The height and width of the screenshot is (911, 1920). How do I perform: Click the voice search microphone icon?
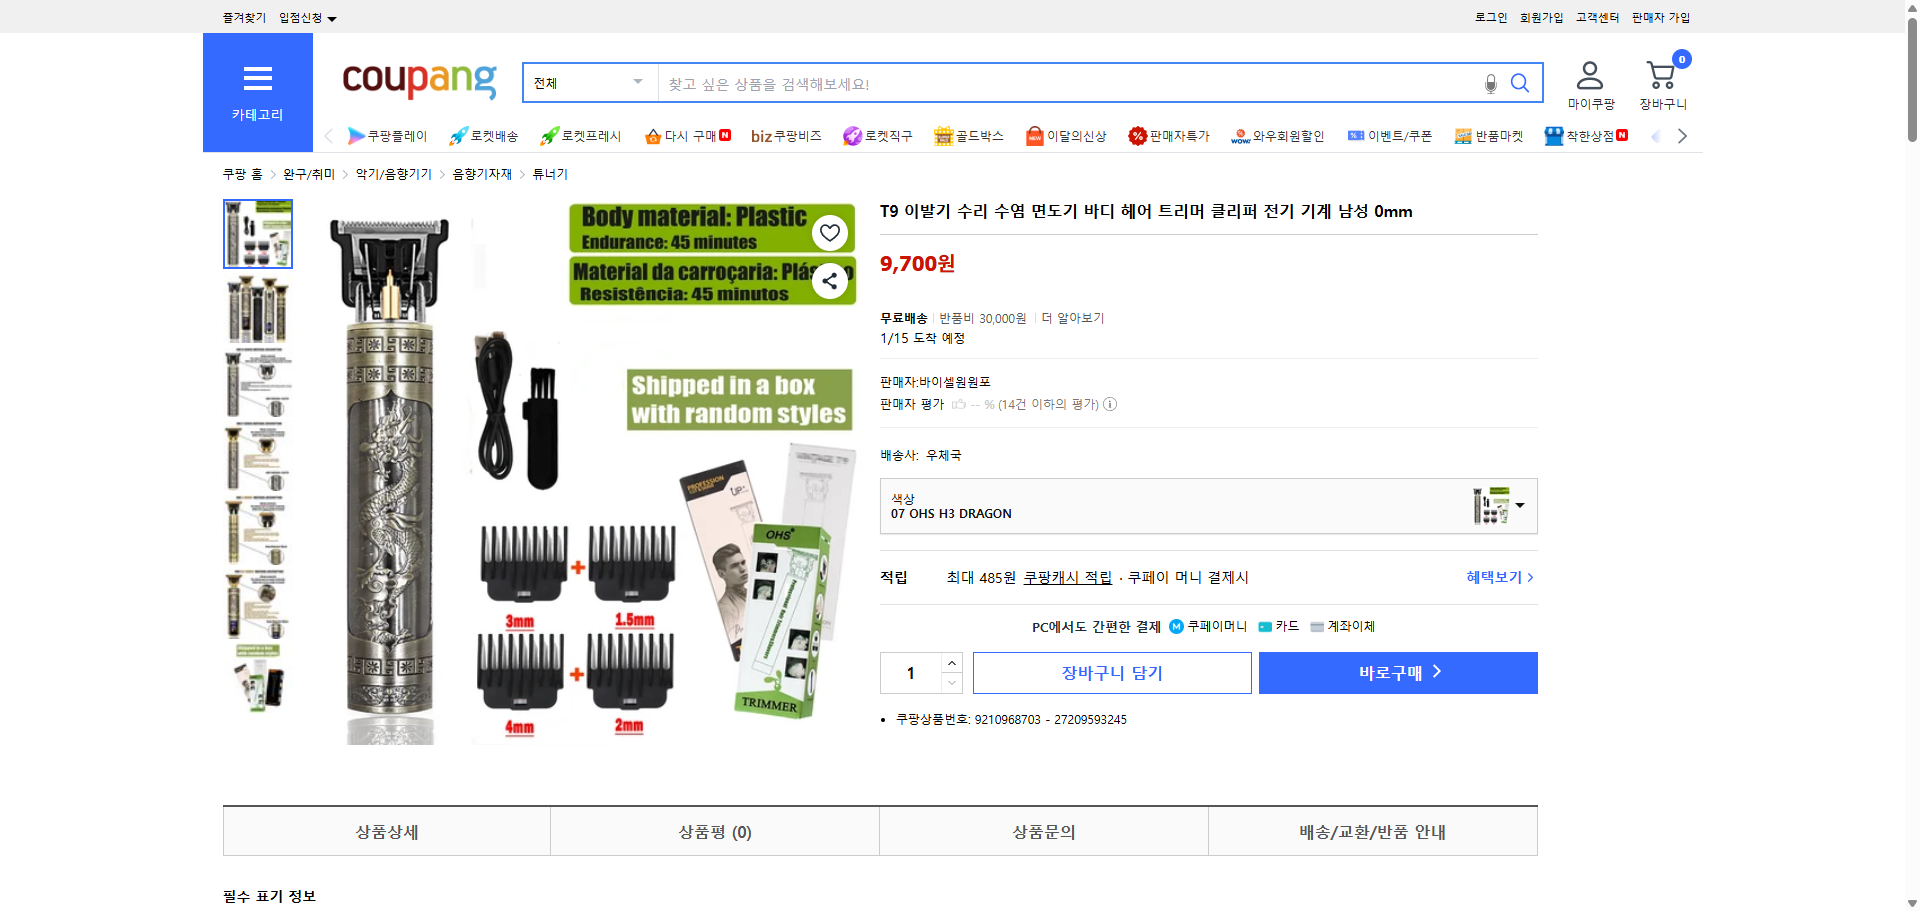pyautogui.click(x=1490, y=84)
